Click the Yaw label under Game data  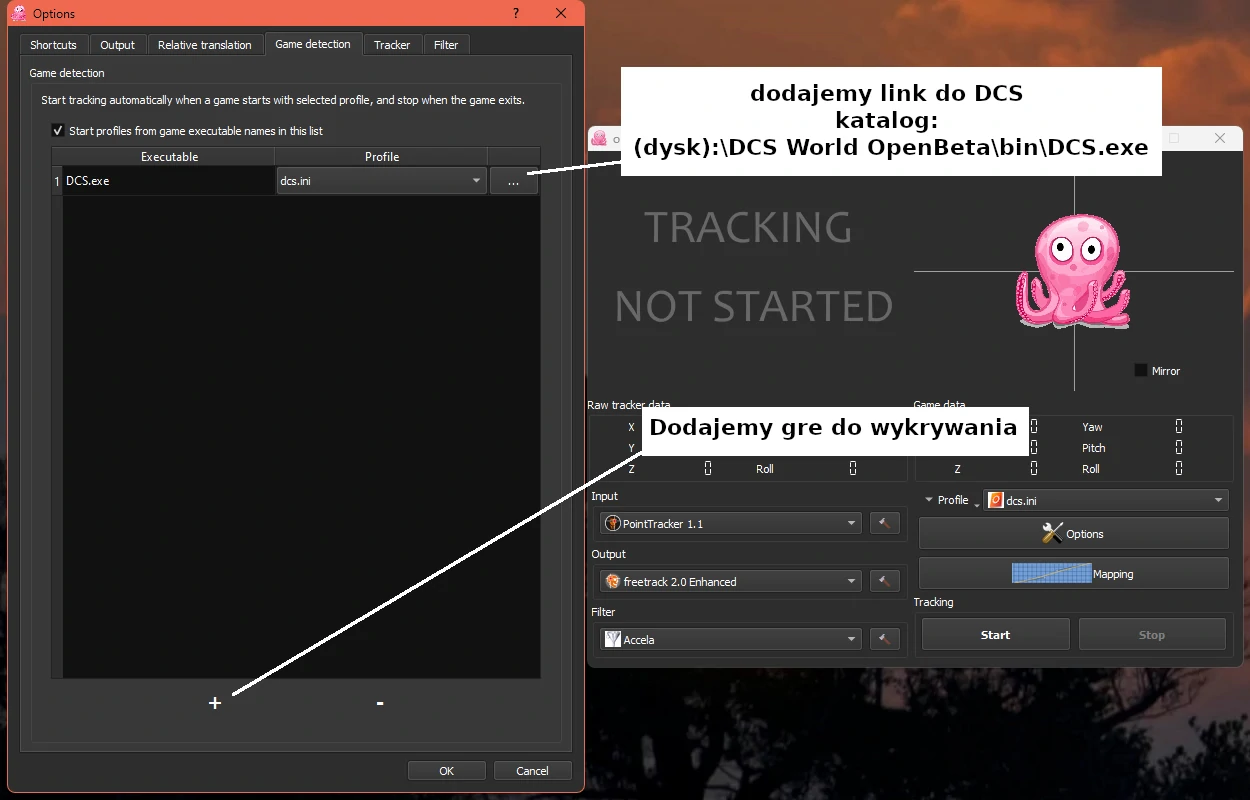[1092, 427]
